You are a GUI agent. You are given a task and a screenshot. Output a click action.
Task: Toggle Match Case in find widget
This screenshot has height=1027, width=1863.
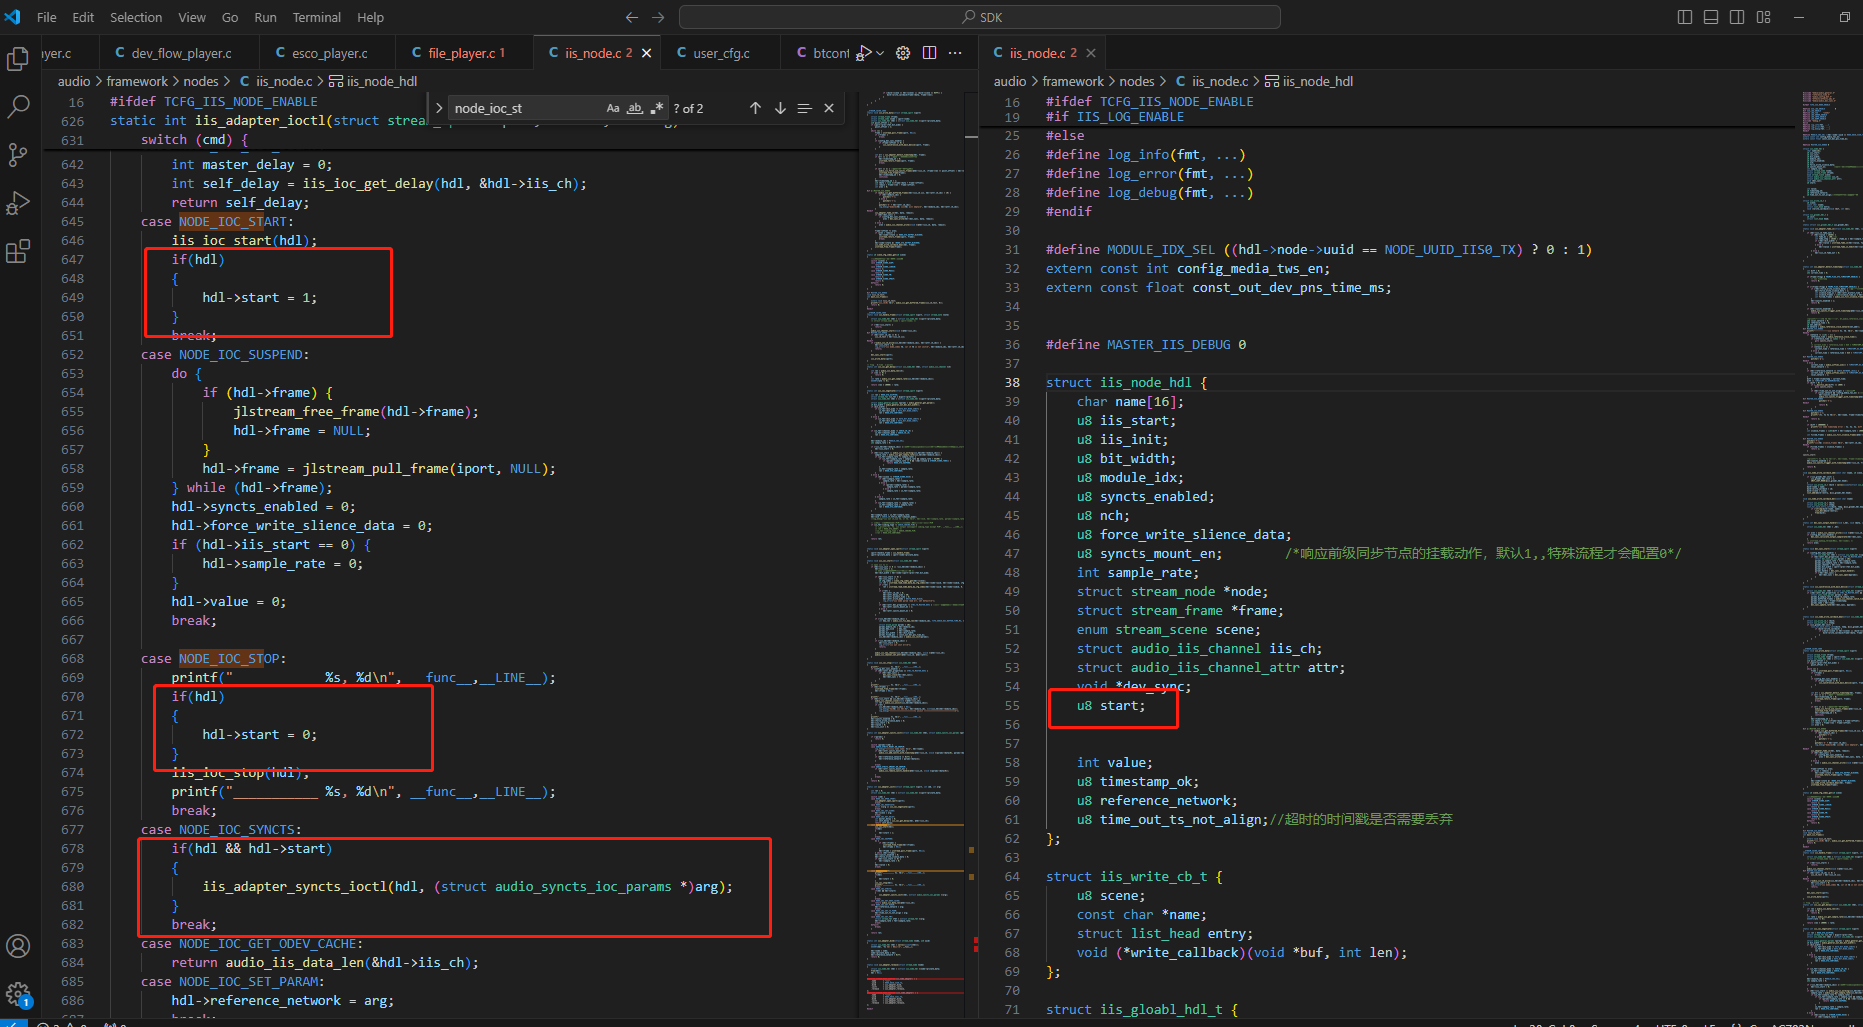[x=613, y=108]
